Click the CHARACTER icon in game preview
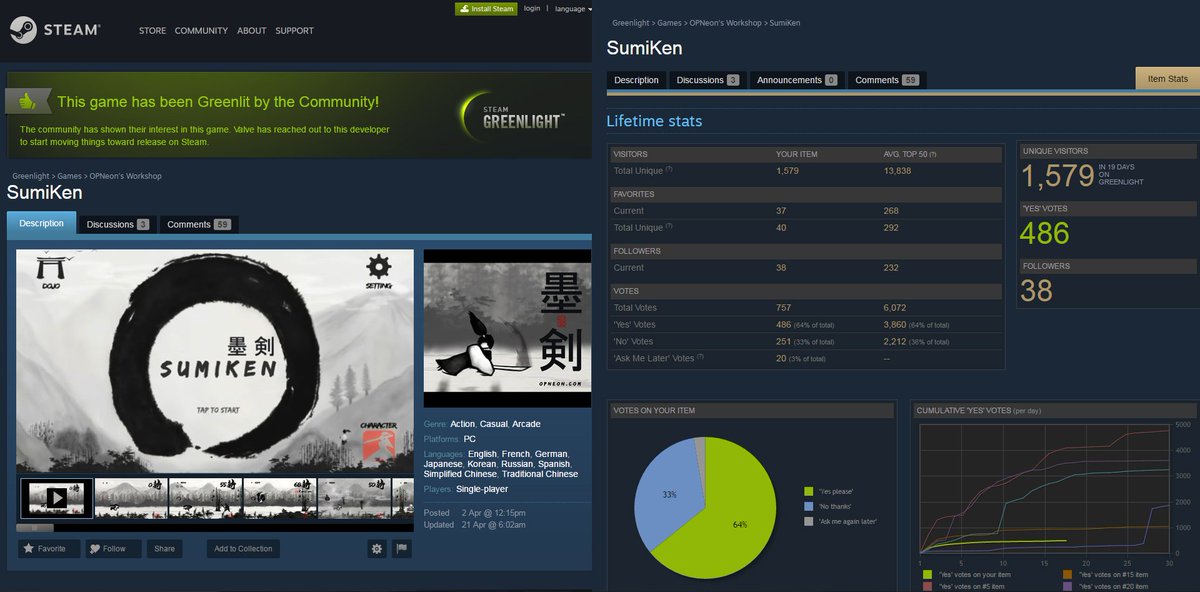 point(378,440)
